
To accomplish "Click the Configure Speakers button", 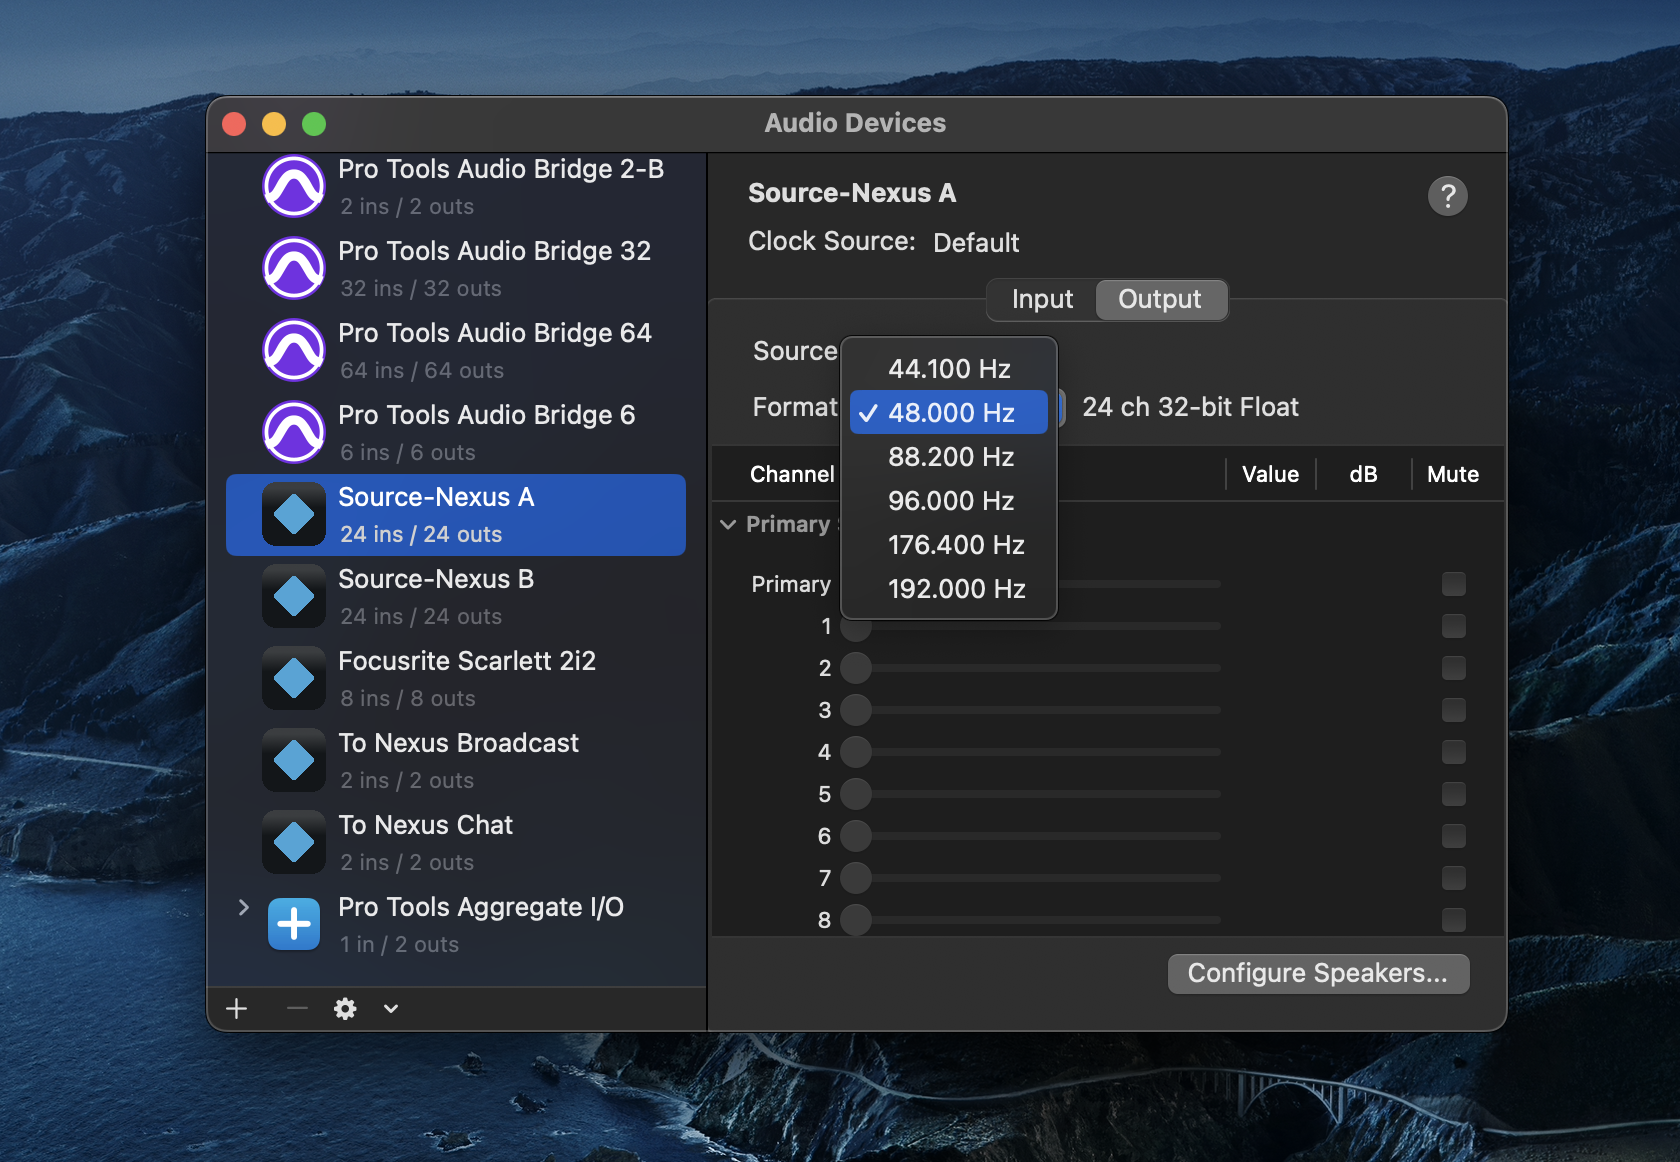I will pyautogui.click(x=1317, y=973).
